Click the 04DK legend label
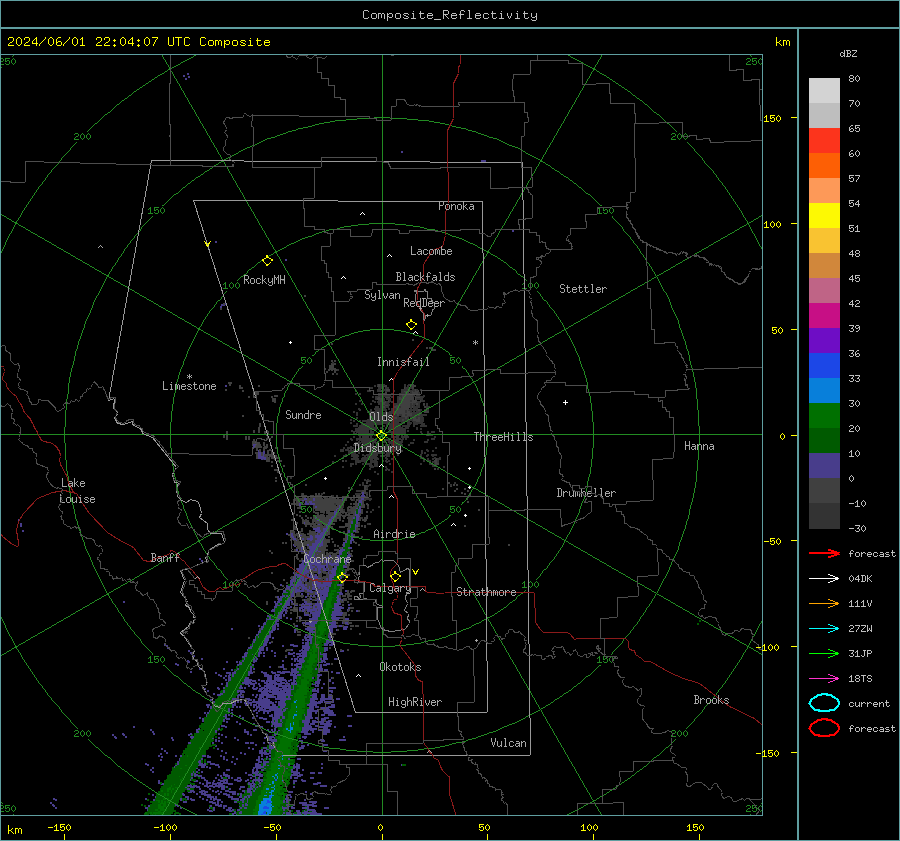Viewport: 900px width, 841px height. pos(860,579)
